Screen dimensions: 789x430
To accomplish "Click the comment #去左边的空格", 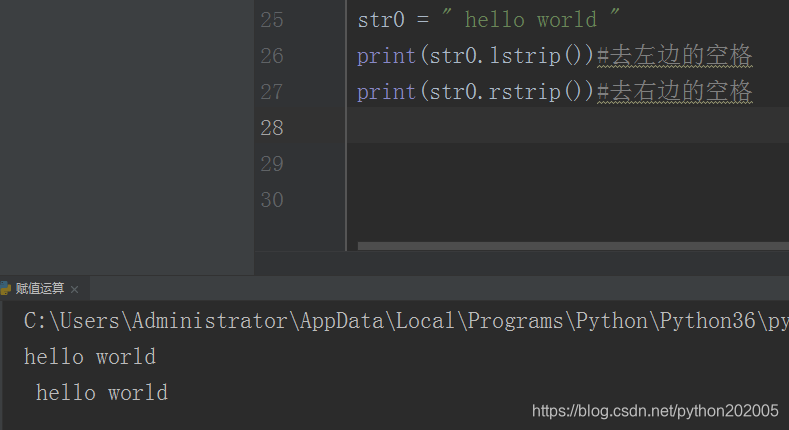I will coord(674,56).
